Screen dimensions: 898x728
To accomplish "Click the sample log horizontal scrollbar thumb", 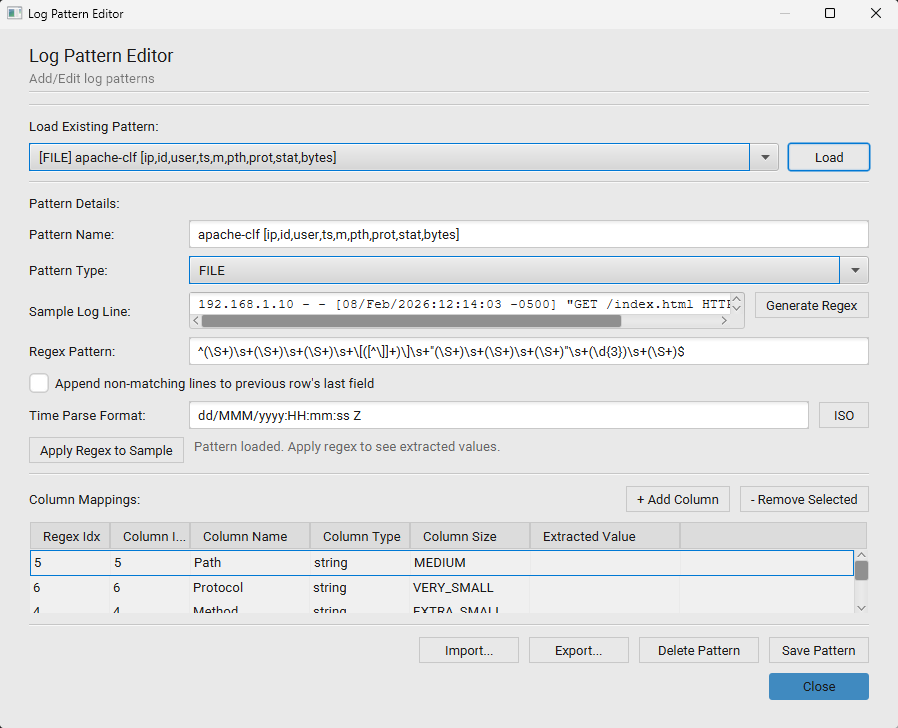I will pyautogui.click(x=411, y=321).
